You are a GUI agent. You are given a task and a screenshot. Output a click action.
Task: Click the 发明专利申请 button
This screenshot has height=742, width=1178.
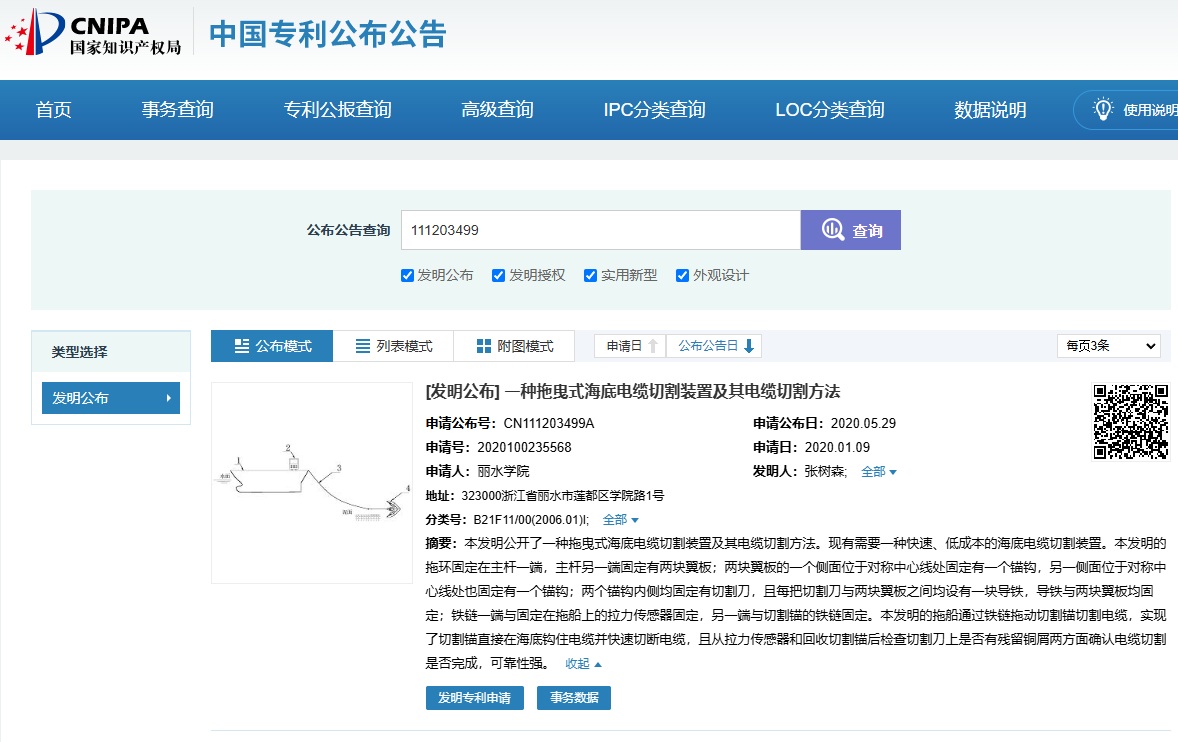pos(474,698)
